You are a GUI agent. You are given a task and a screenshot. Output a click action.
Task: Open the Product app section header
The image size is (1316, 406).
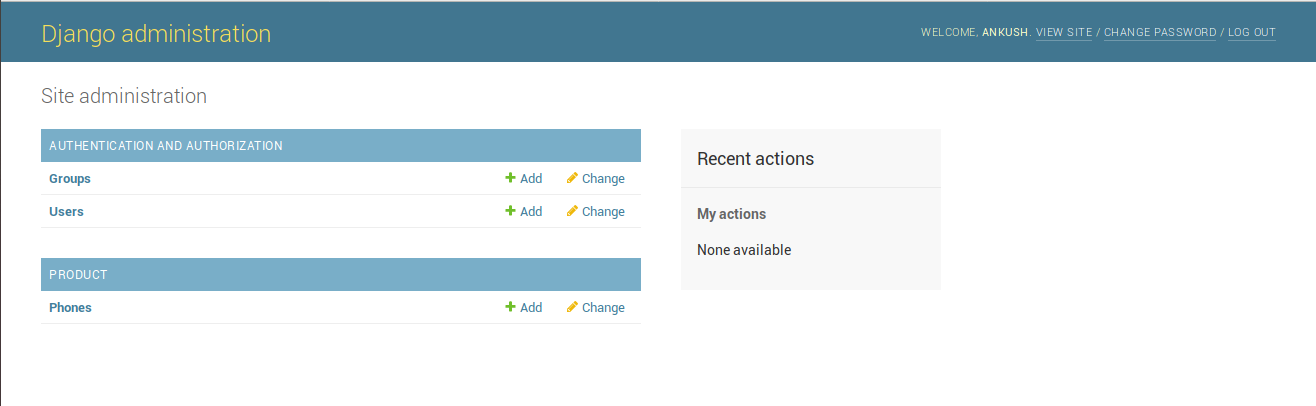pyautogui.click(x=78, y=275)
